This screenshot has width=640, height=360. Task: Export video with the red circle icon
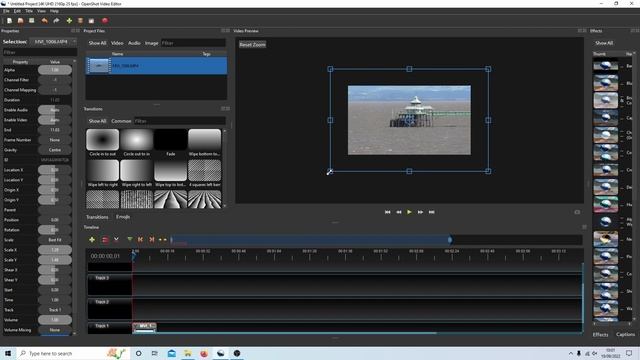tap(105, 20)
